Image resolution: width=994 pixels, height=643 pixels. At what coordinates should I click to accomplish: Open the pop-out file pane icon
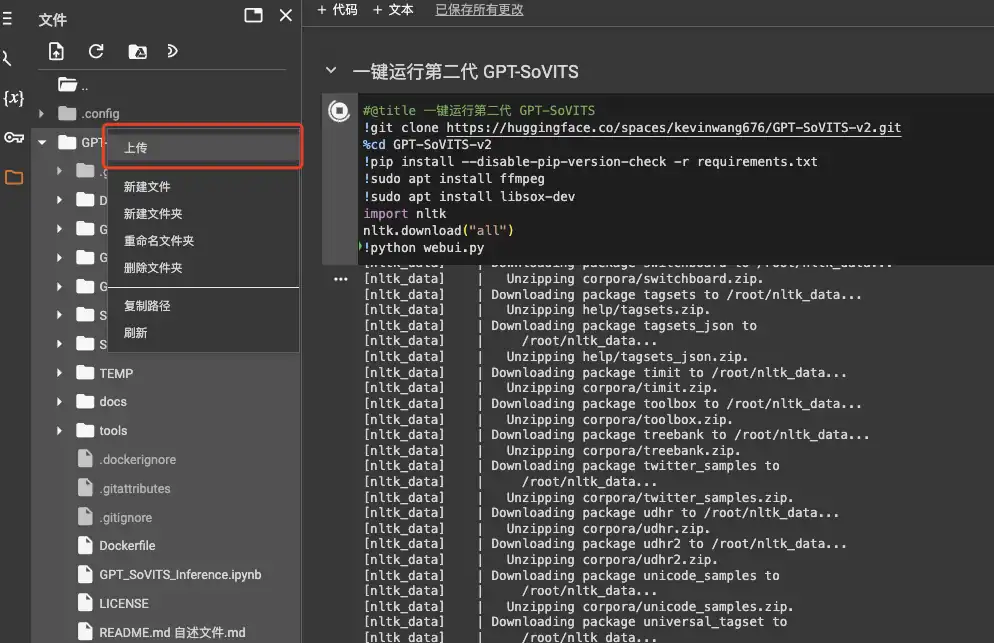point(254,15)
